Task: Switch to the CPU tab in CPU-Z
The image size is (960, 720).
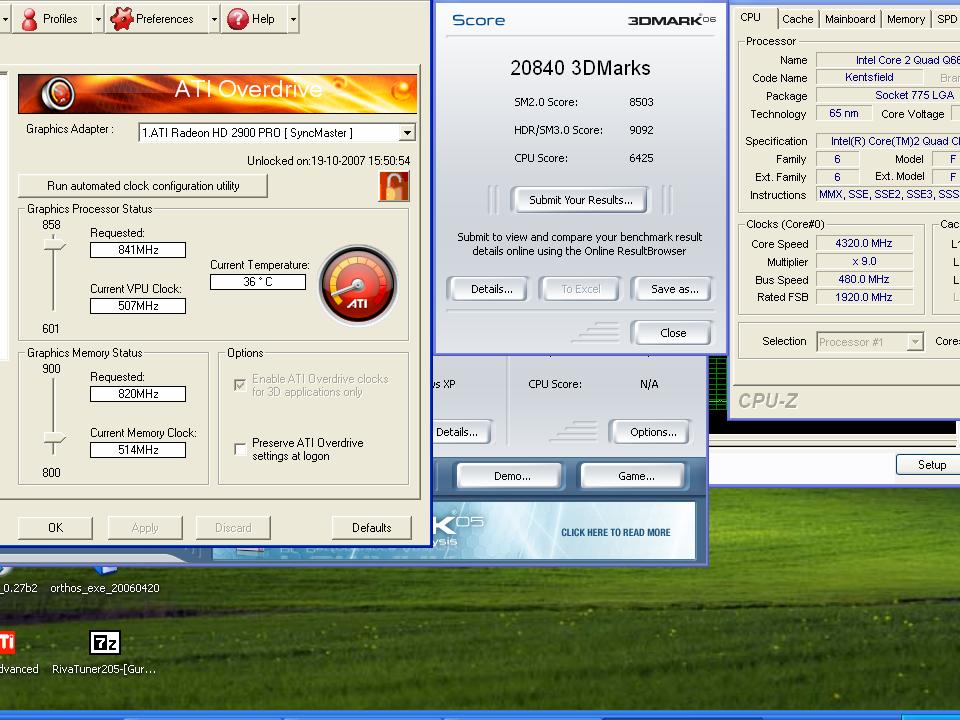Action: pos(750,18)
